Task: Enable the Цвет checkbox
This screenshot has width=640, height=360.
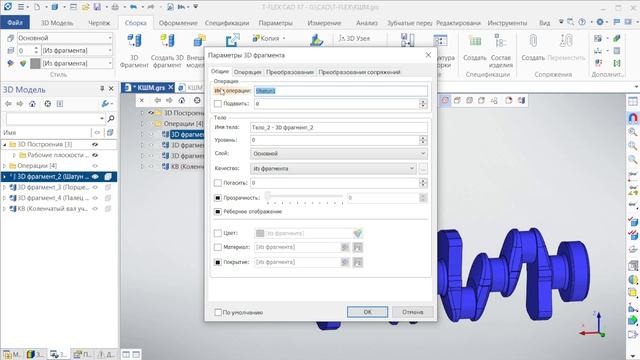Action: tap(218, 233)
